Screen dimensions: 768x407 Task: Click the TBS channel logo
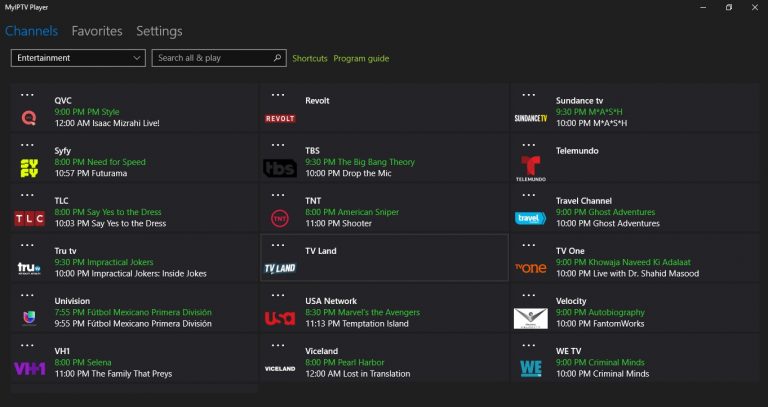[x=280, y=168]
